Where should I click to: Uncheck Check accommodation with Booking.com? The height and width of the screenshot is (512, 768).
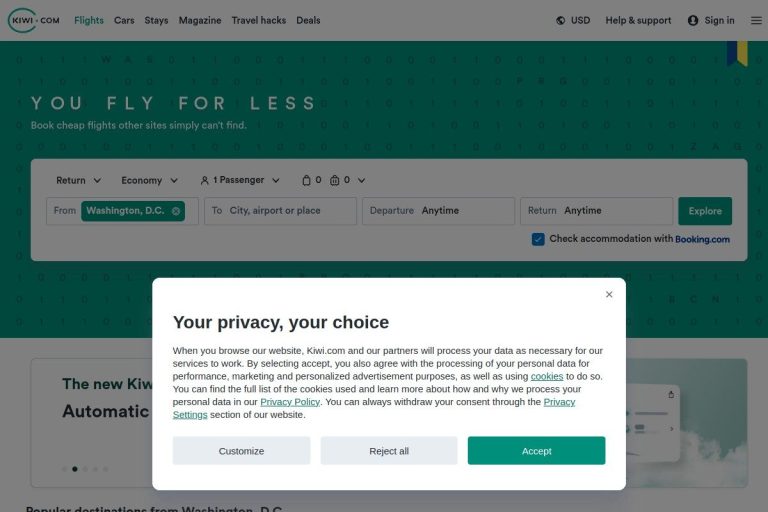pyautogui.click(x=538, y=239)
